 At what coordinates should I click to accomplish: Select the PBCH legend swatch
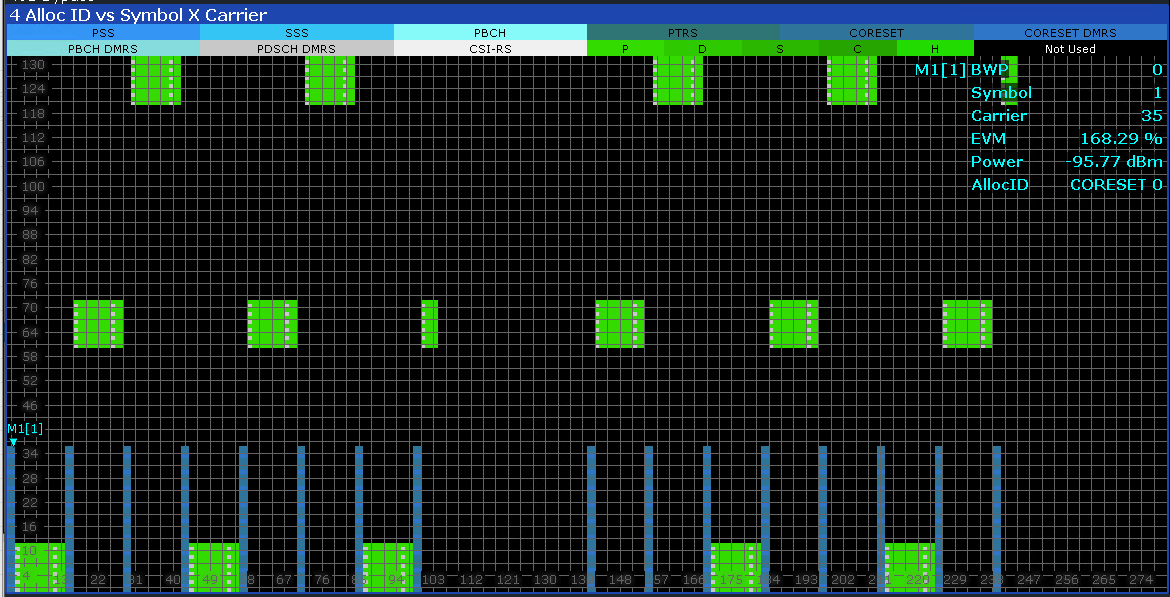(x=490, y=33)
